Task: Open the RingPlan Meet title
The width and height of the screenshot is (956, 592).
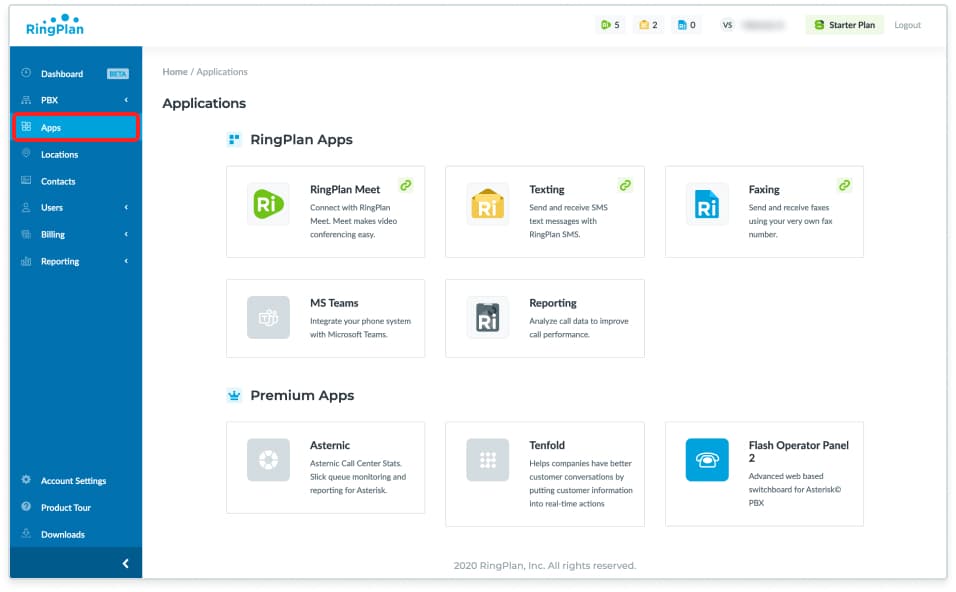Action: pyautogui.click(x=345, y=190)
